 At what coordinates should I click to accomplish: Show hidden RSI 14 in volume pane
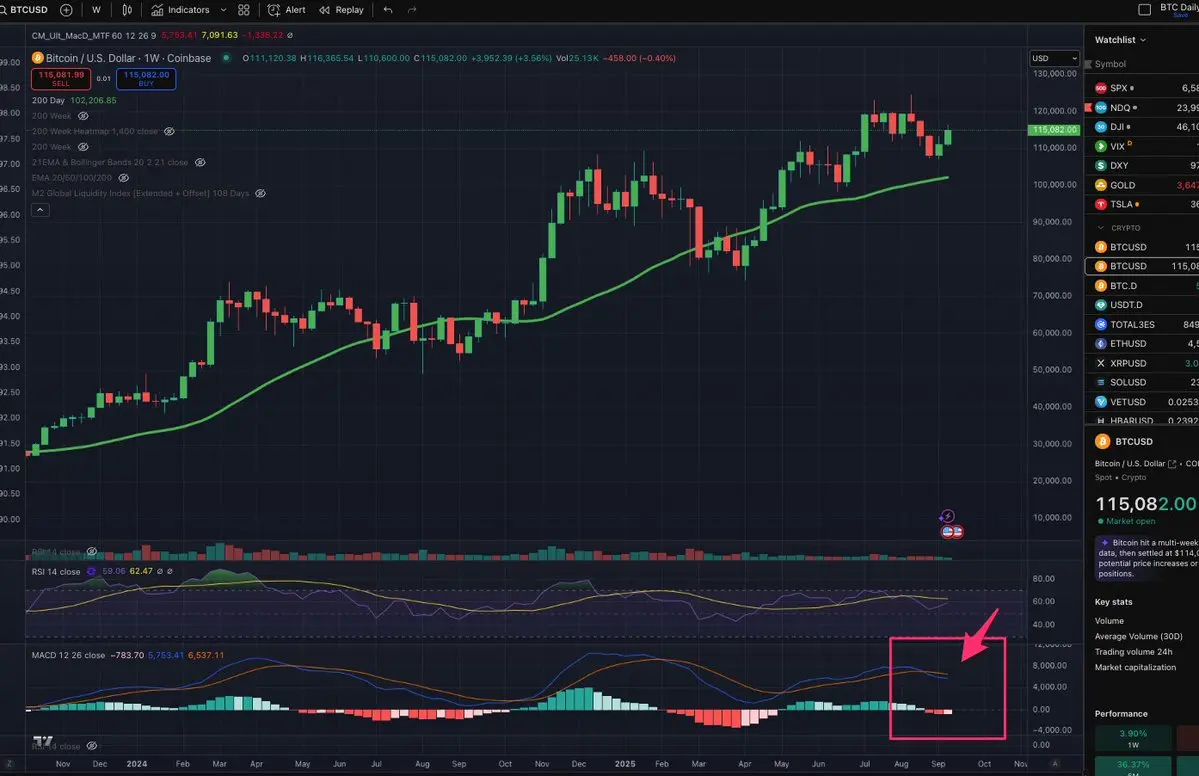click(92, 551)
